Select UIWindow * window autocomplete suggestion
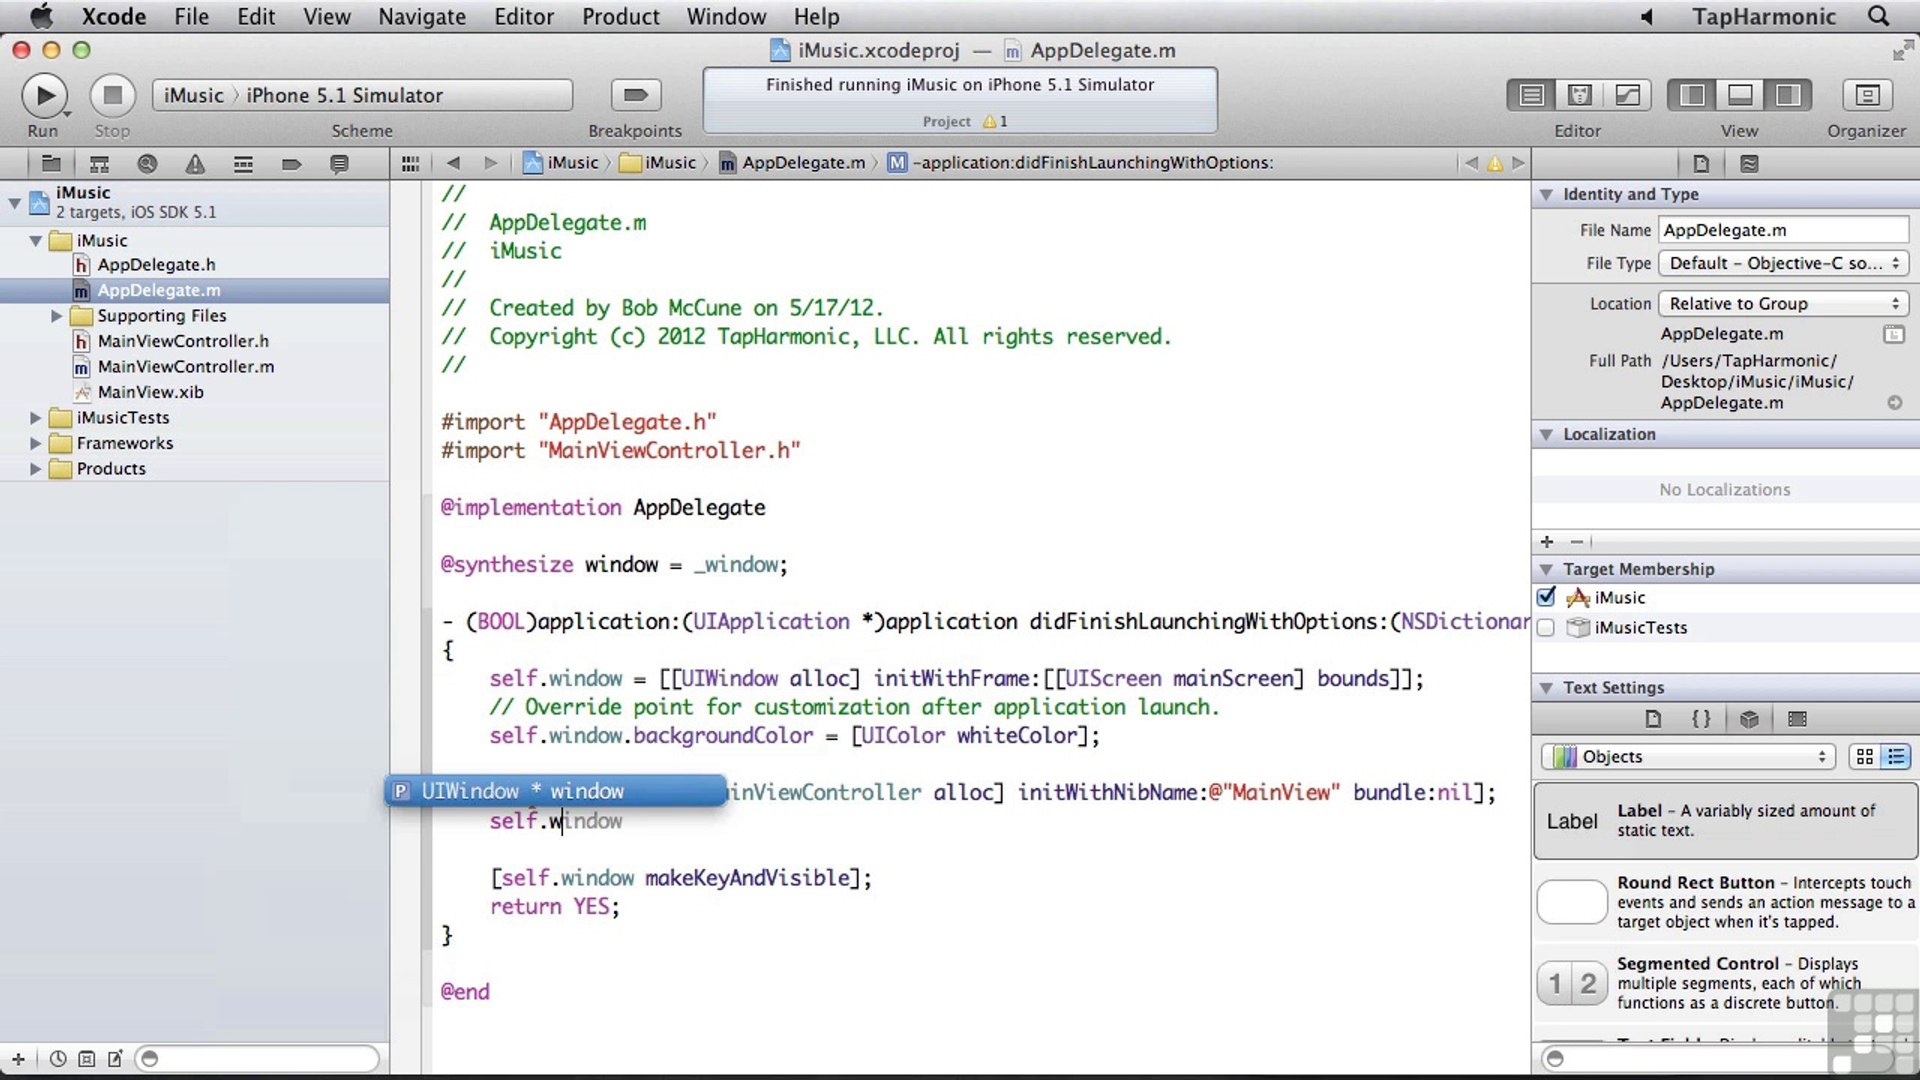Viewport: 1920px width, 1080px height. (556, 791)
